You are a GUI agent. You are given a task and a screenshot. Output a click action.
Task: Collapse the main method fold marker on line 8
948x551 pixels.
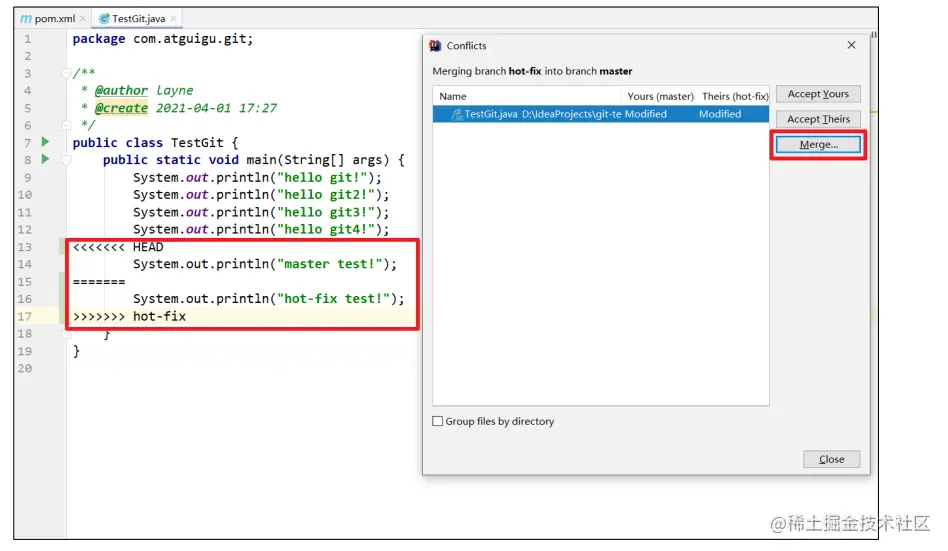point(66,160)
